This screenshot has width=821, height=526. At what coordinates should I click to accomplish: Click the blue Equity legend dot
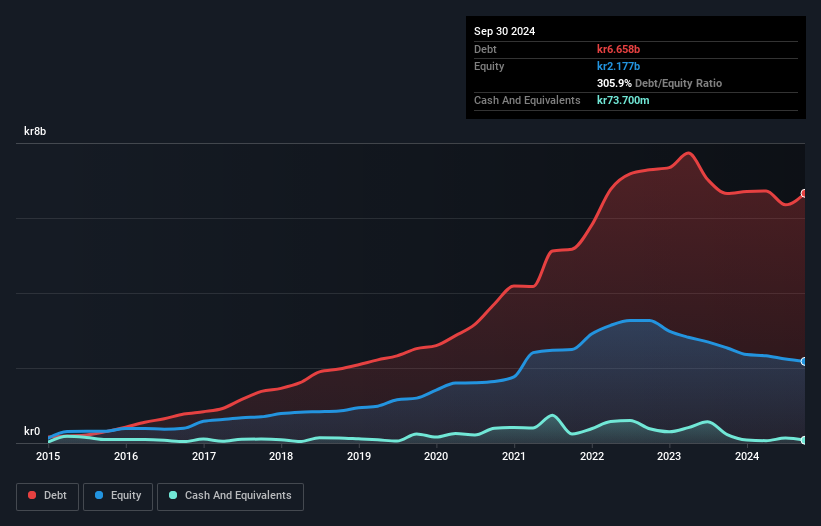point(99,495)
